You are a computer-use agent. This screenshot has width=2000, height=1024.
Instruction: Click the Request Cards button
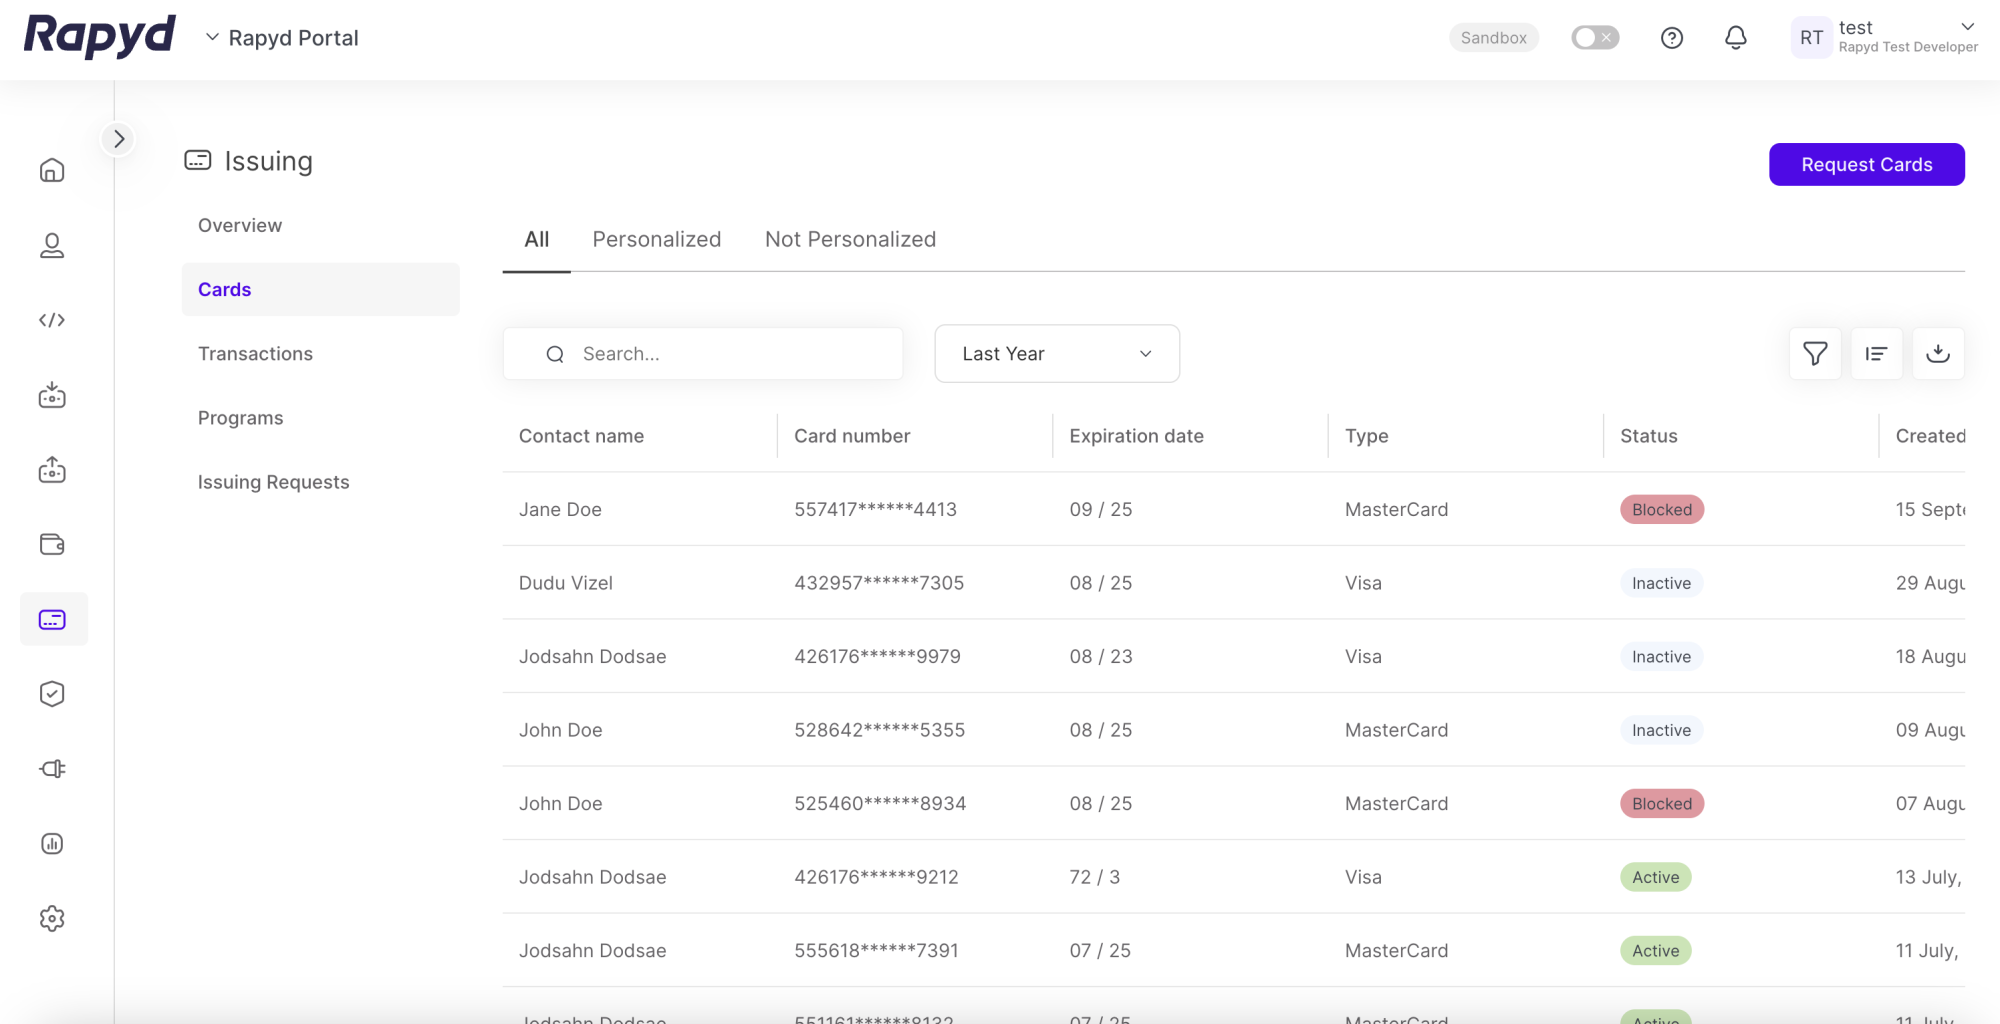tap(1866, 165)
